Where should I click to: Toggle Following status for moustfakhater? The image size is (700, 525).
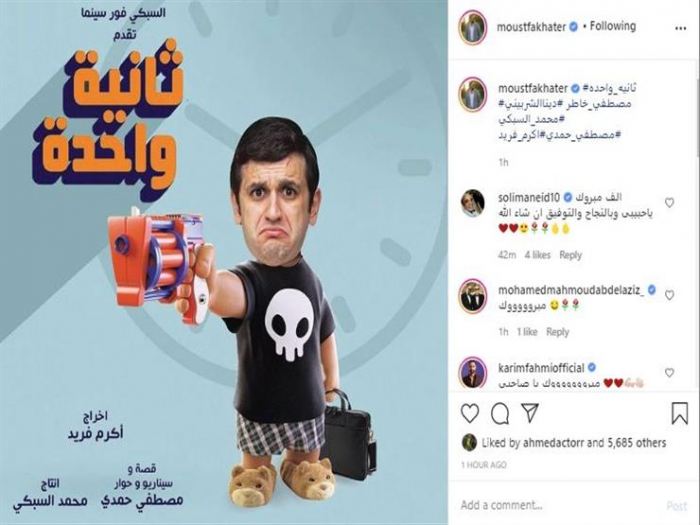[x=612, y=26]
